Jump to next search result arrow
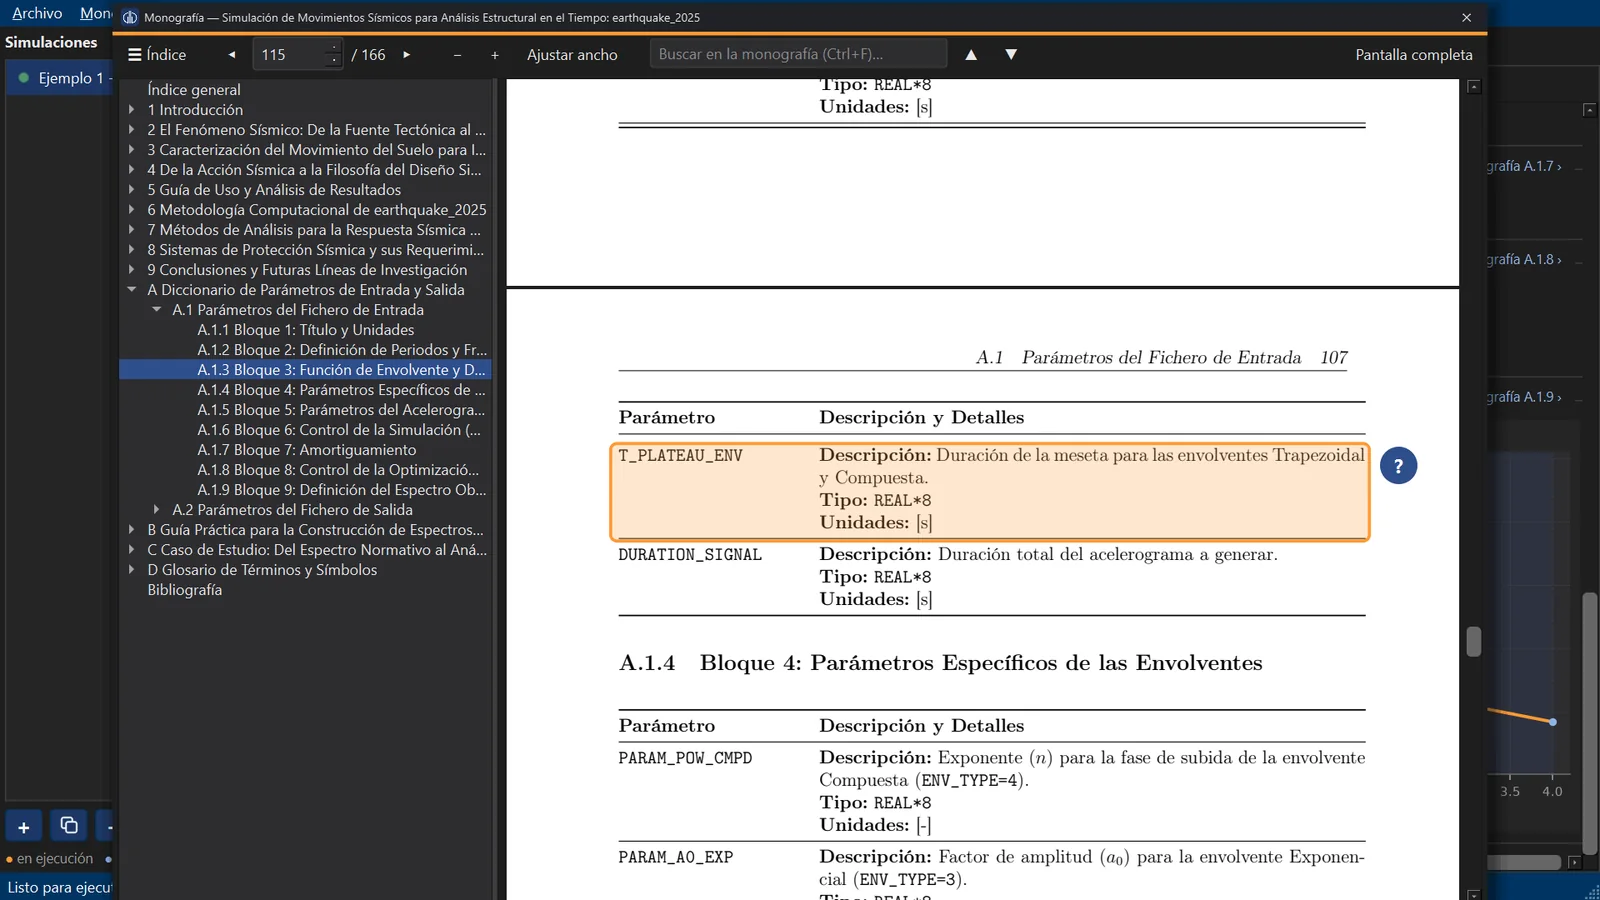This screenshot has width=1600, height=900. pos(1011,54)
